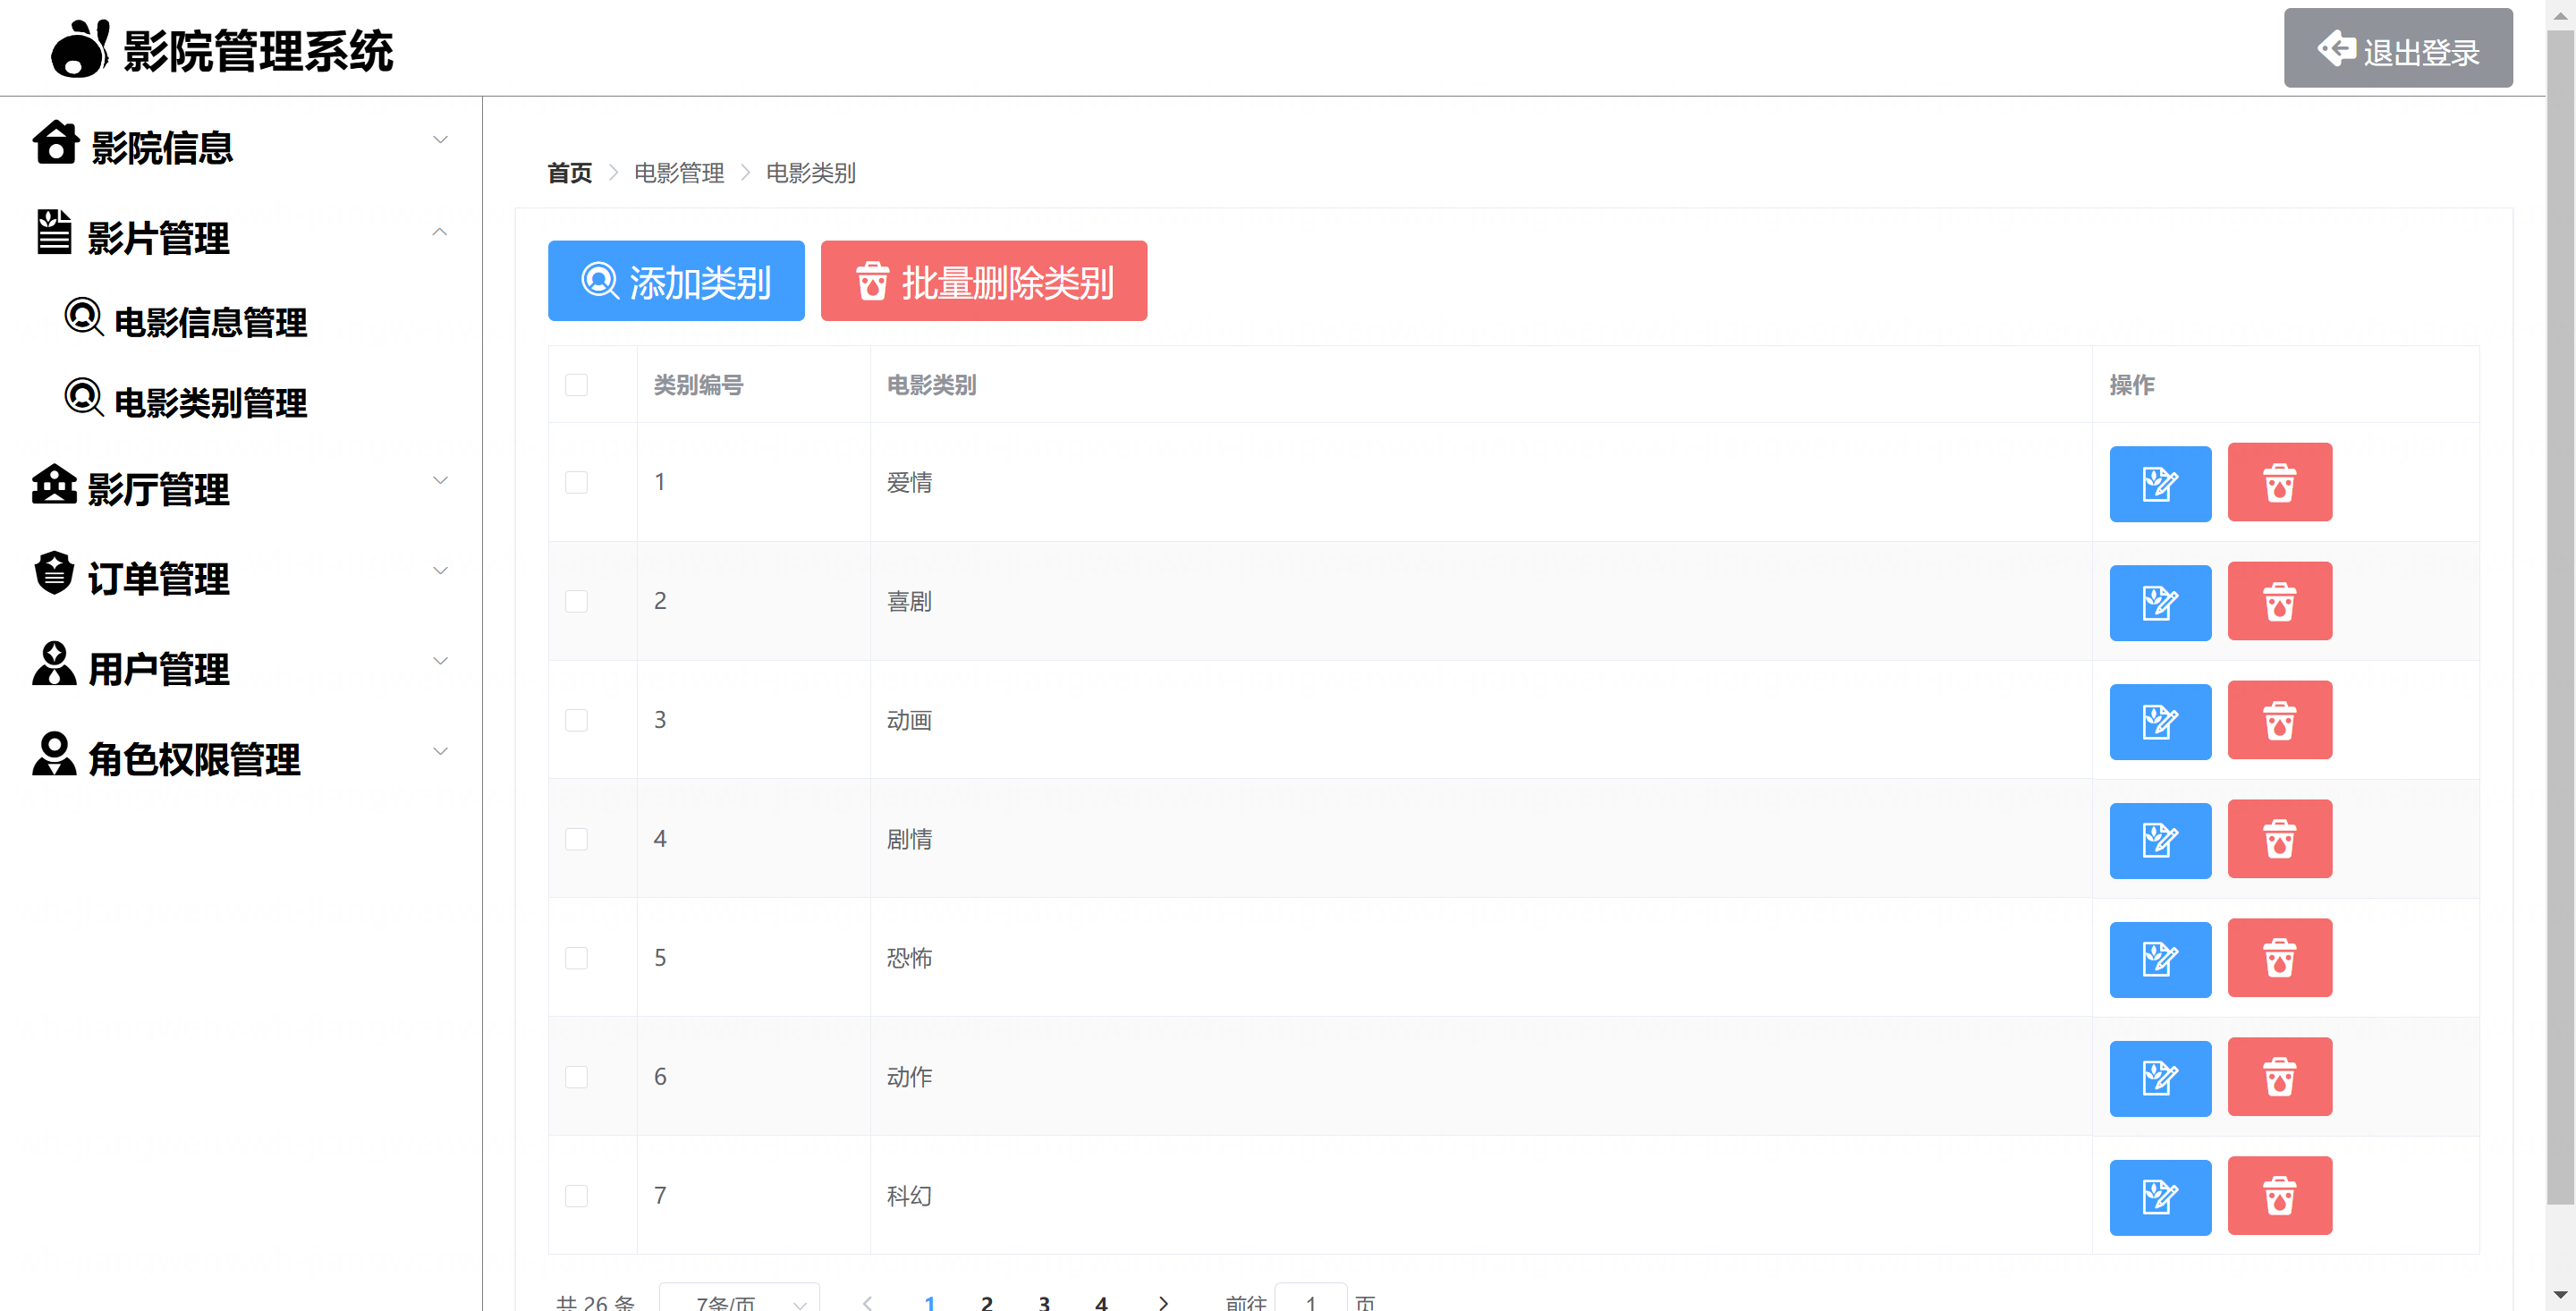Click the 添加类别 button
This screenshot has height=1311, width=2576.
[x=676, y=281]
